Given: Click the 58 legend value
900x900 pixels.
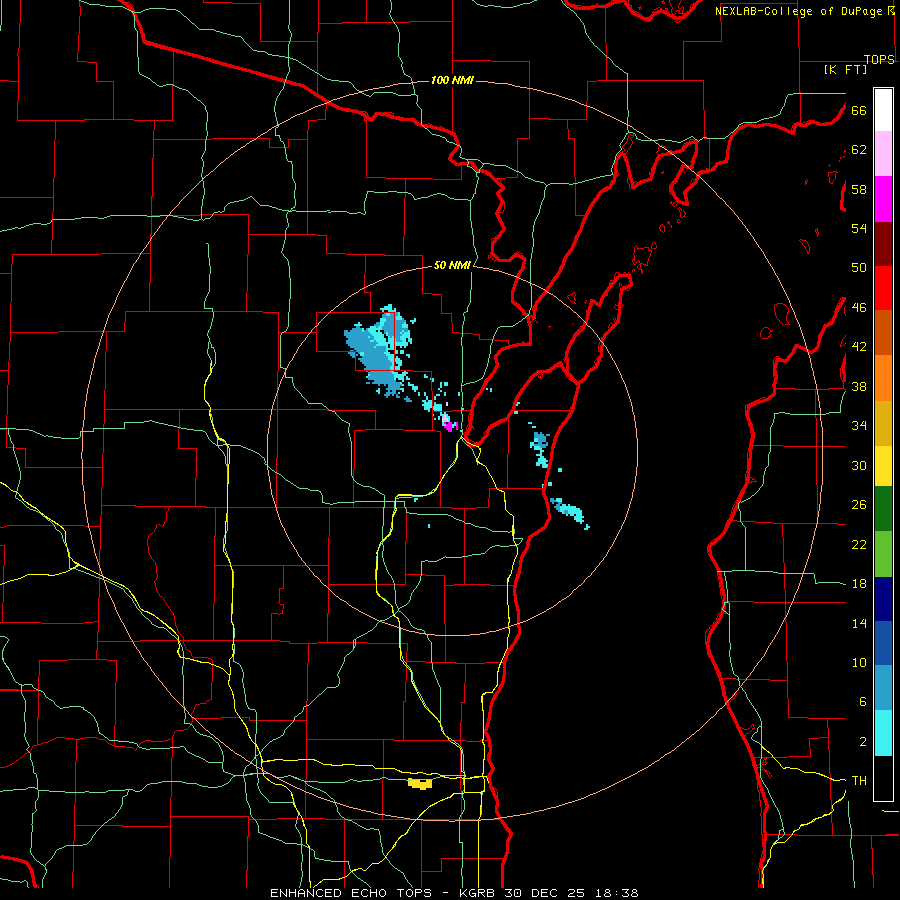Looking at the screenshot, I should point(859,189).
